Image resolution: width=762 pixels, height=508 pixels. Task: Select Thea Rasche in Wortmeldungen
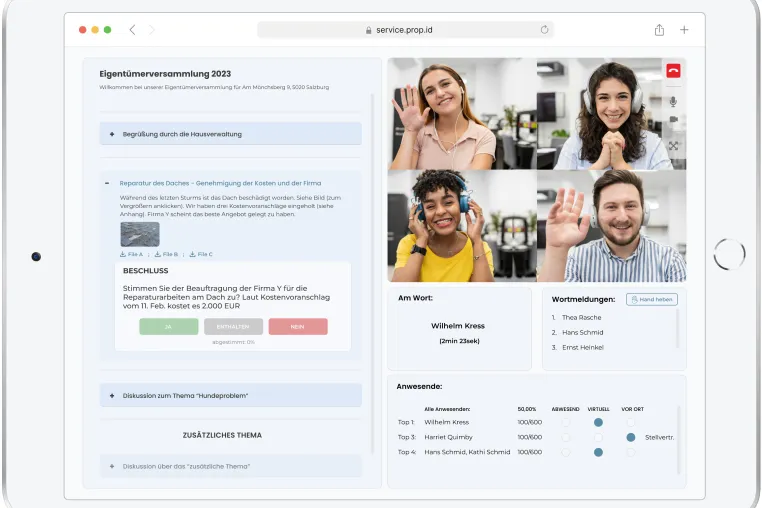pos(581,317)
